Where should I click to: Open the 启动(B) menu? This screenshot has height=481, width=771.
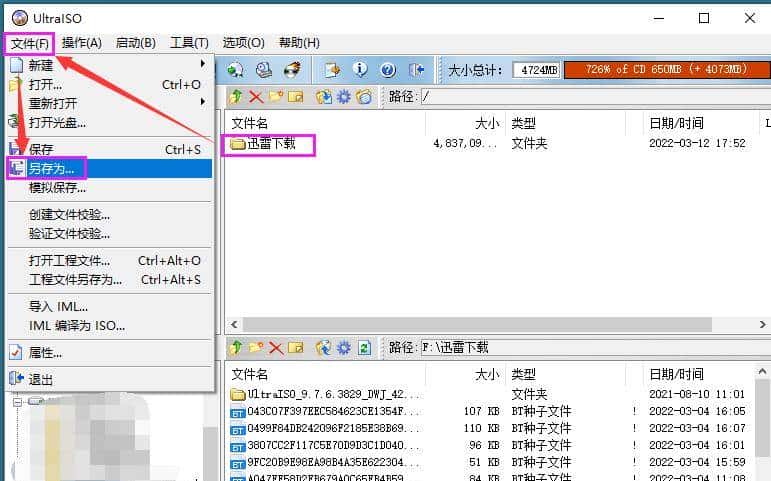[x=136, y=43]
